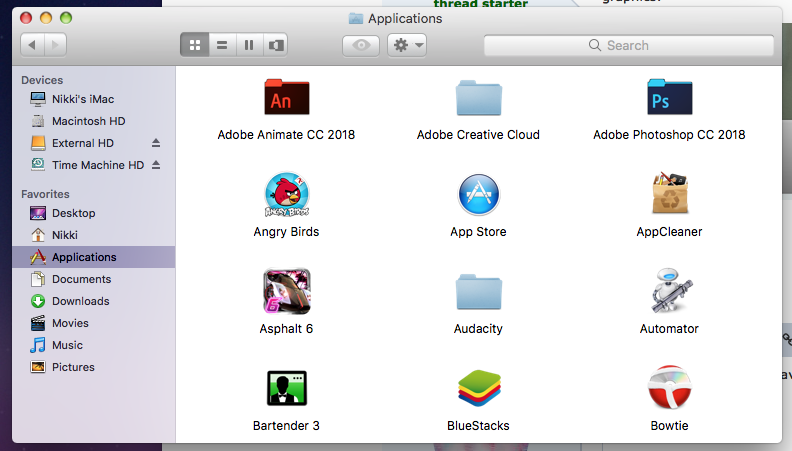Image resolution: width=792 pixels, height=451 pixels.
Task: Switch to column view
Action: coord(249,45)
